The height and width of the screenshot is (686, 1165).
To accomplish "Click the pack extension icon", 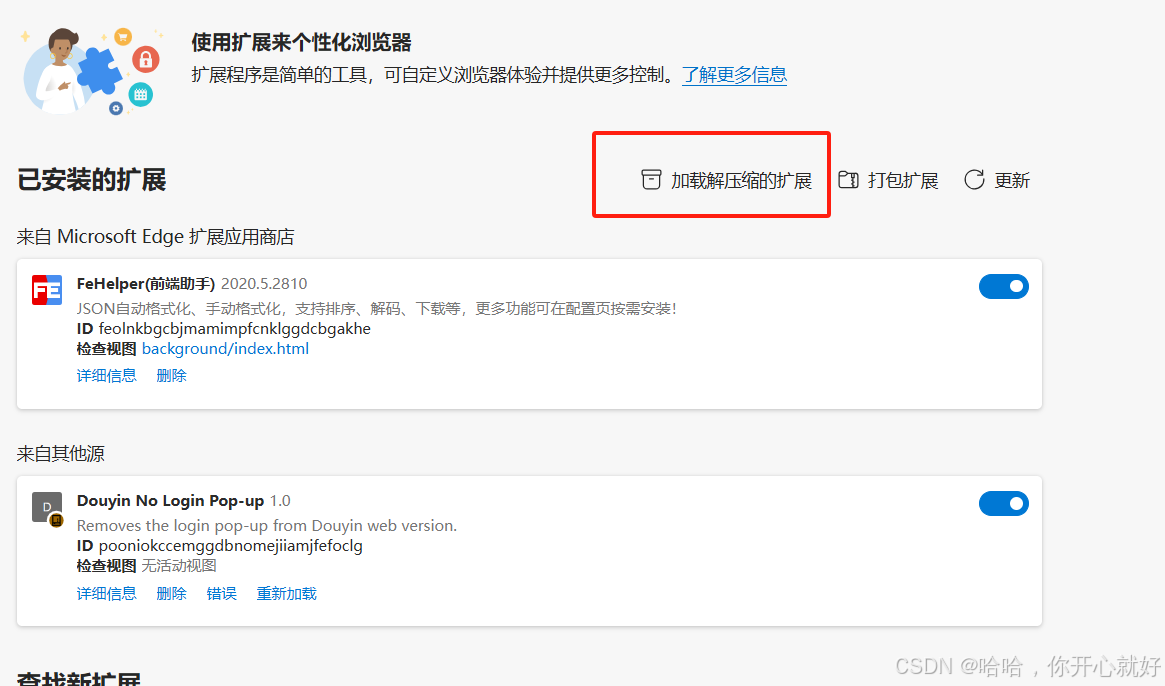I will (848, 180).
